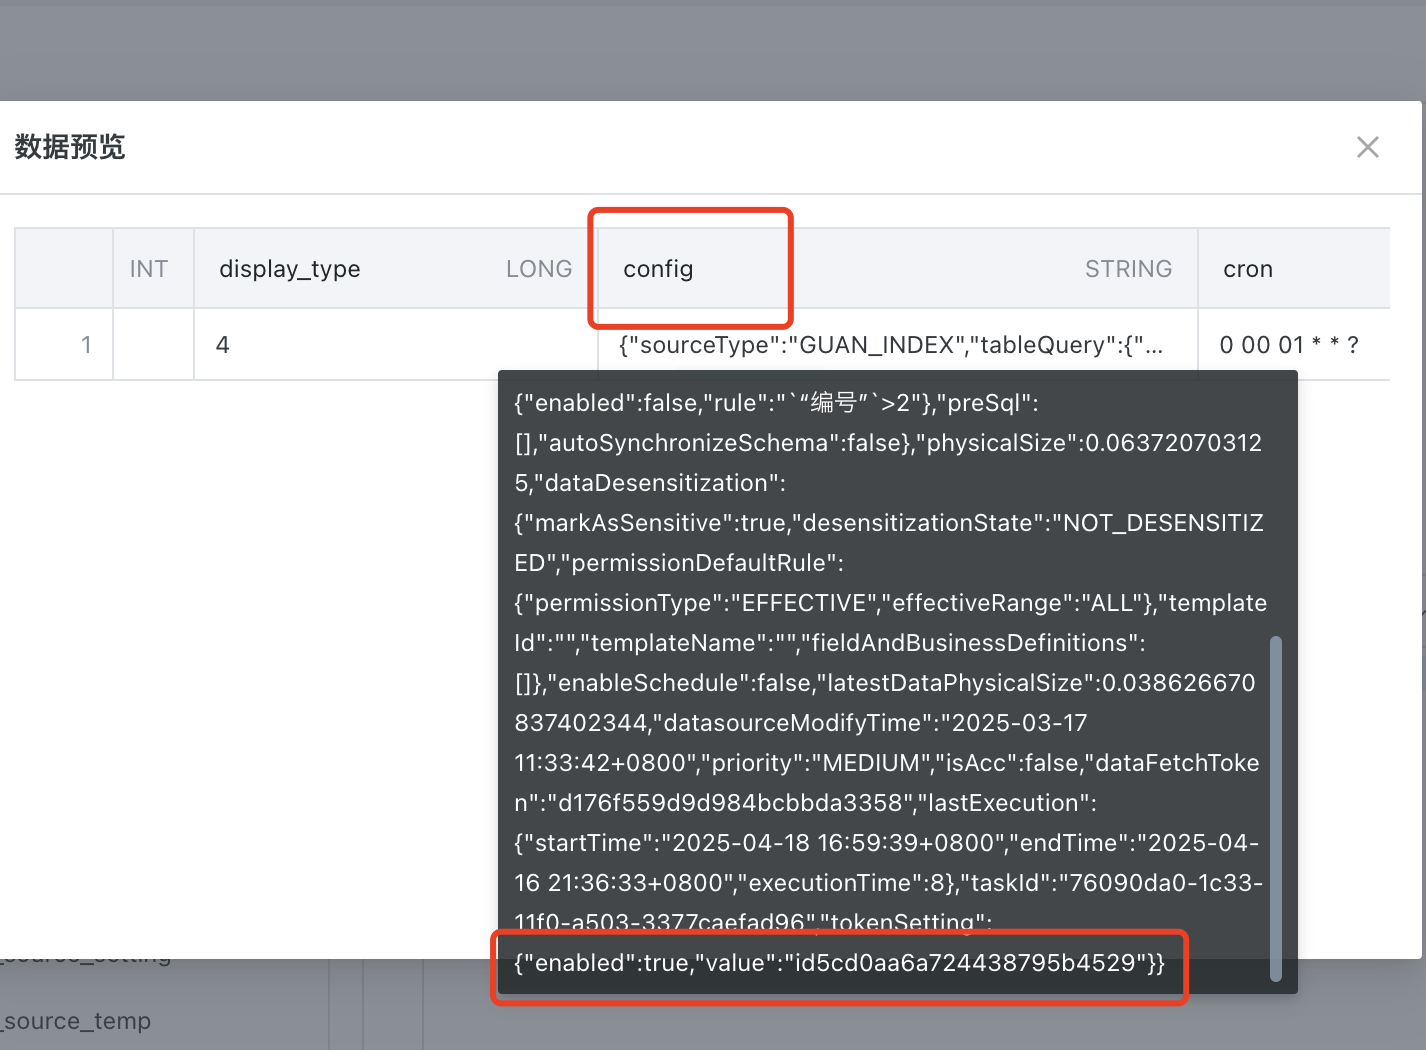Screen dimensions: 1426x1050
Task: Click the permissionType EFFECTIVE line in tooltip
Action: (890, 603)
